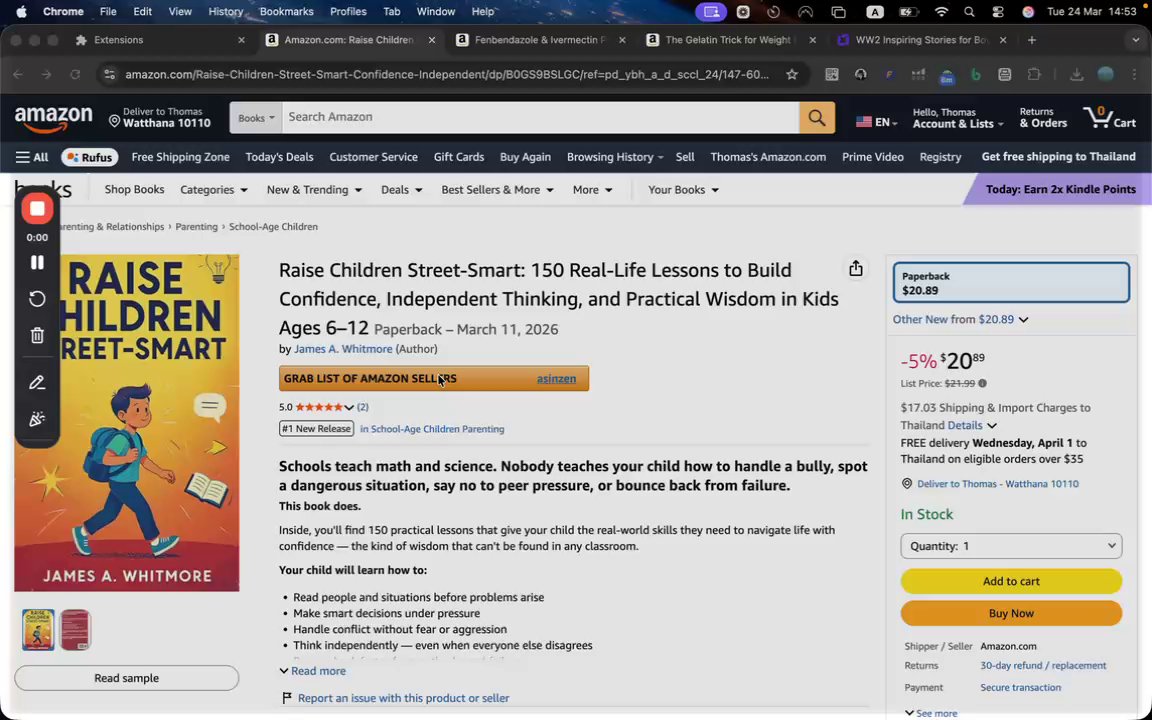Open the History menu in menu bar
Viewport: 1152px width, 720px height.
click(x=226, y=12)
